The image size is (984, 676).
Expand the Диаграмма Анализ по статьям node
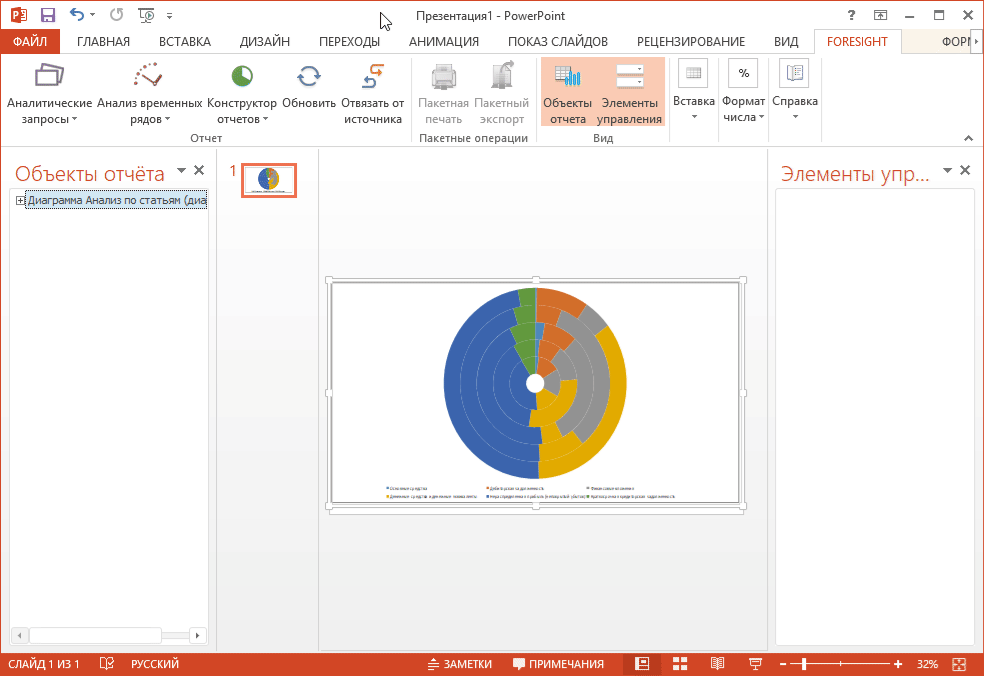click(x=19, y=201)
